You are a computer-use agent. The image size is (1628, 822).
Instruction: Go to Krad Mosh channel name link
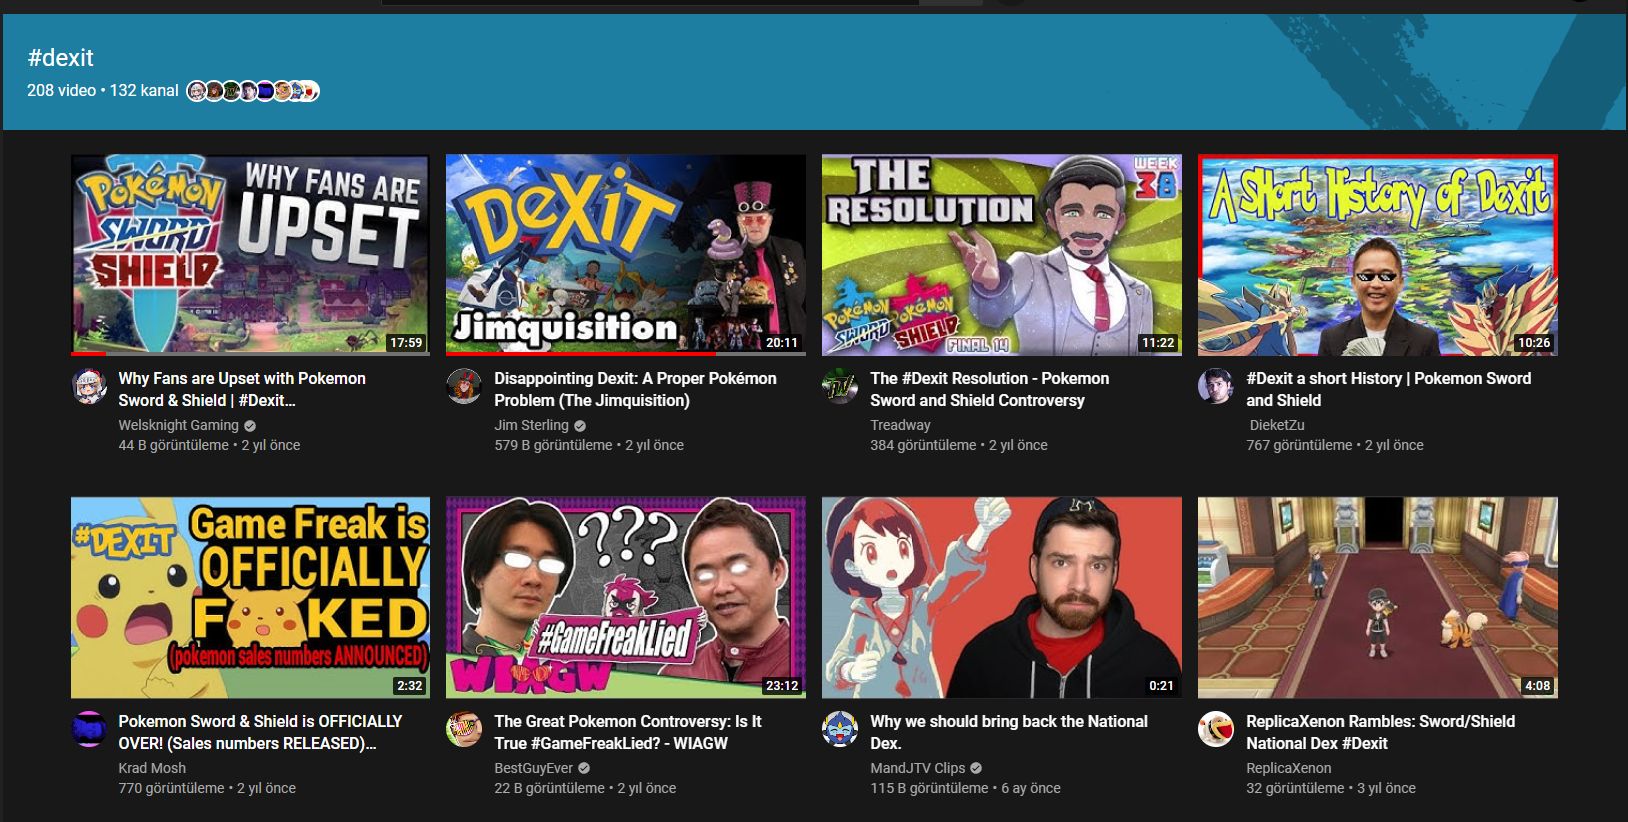(x=152, y=768)
